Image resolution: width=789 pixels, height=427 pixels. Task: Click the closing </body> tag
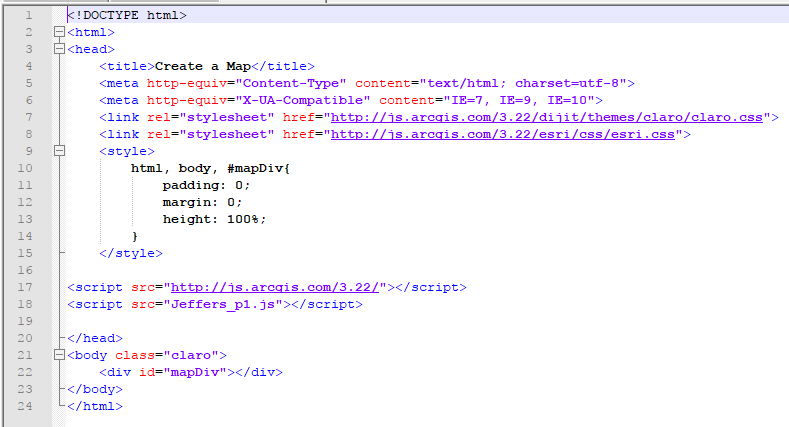[95, 389]
